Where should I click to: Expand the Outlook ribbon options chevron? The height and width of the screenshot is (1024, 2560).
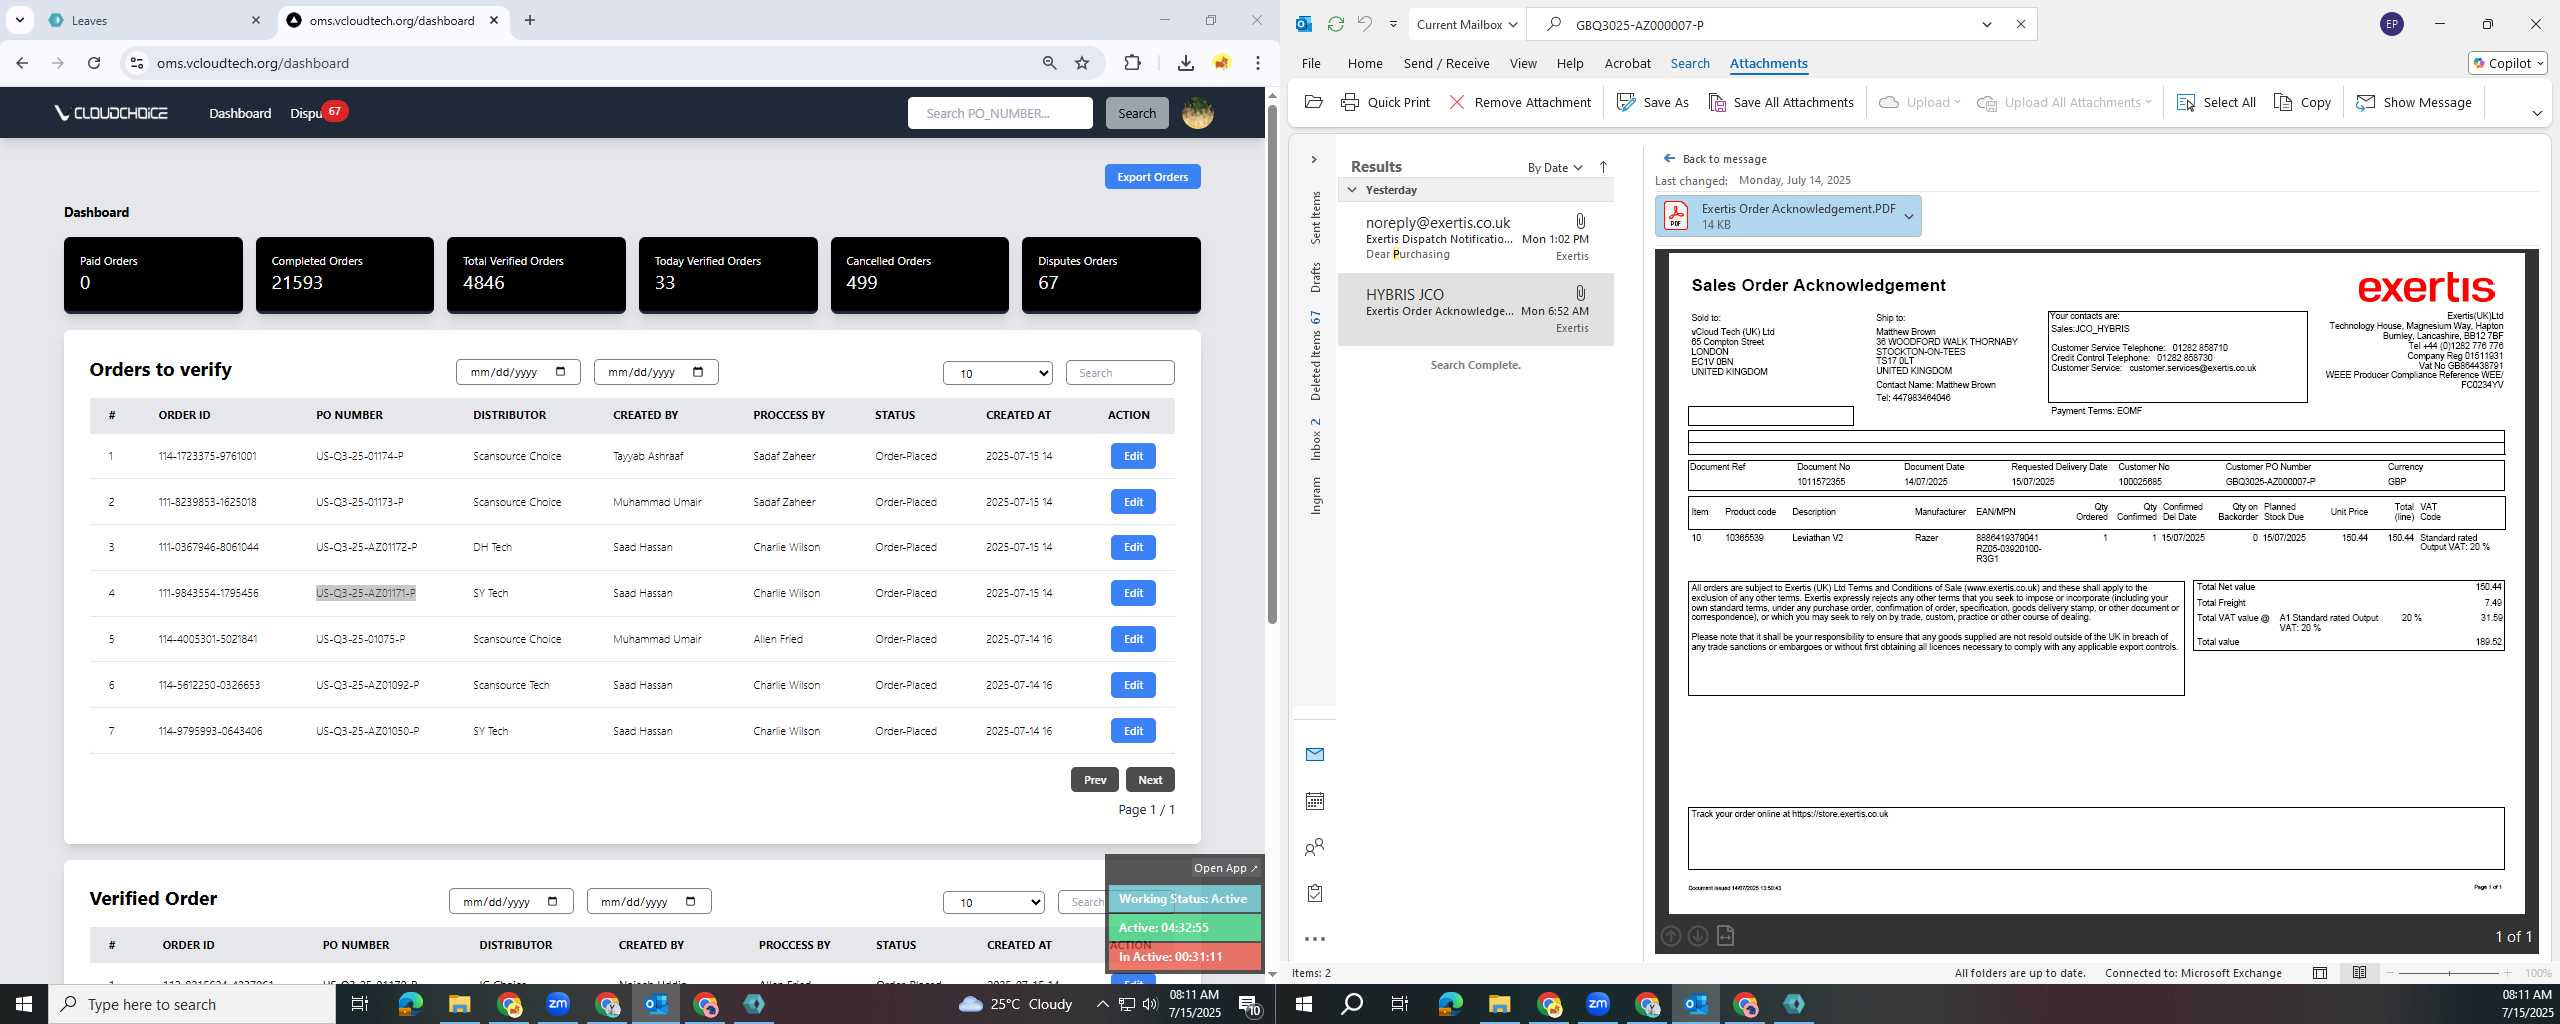point(2537,113)
